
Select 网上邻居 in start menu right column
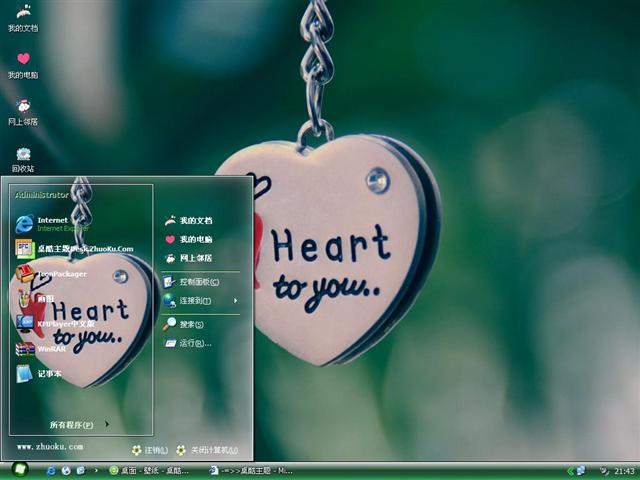pos(189,258)
